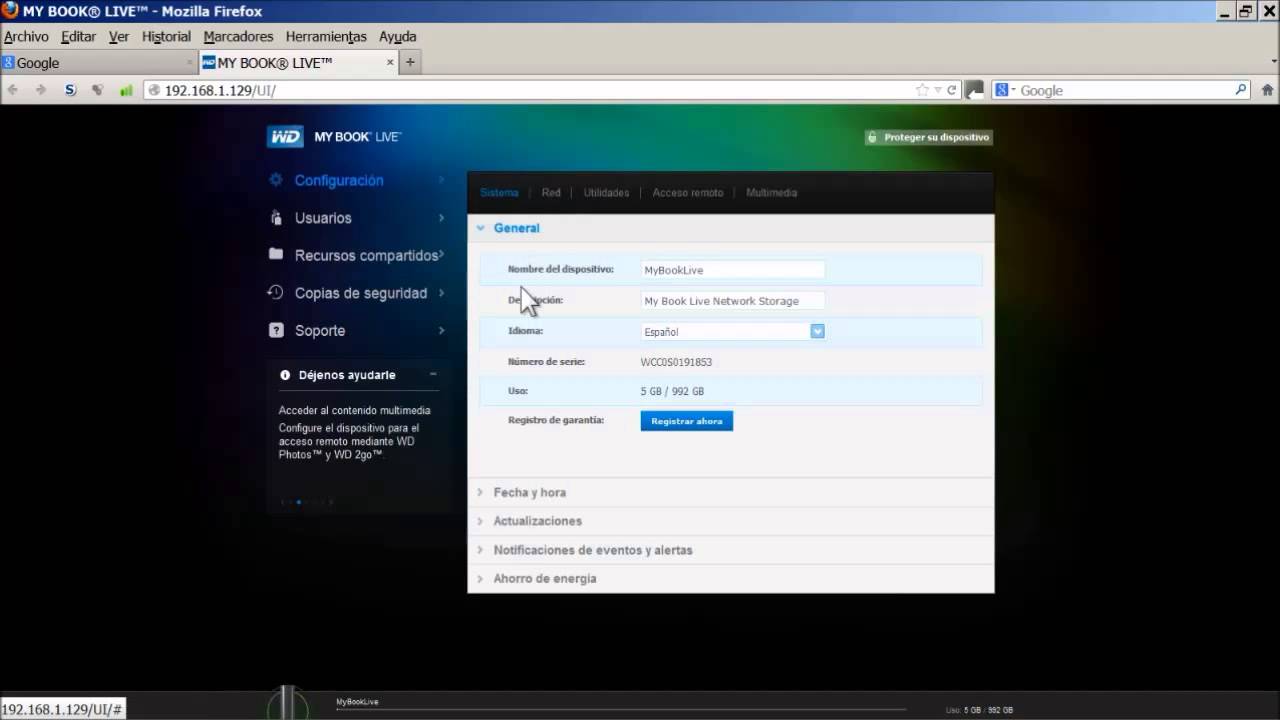
Task: Click the device icon in the bottom bar
Action: pos(287,703)
